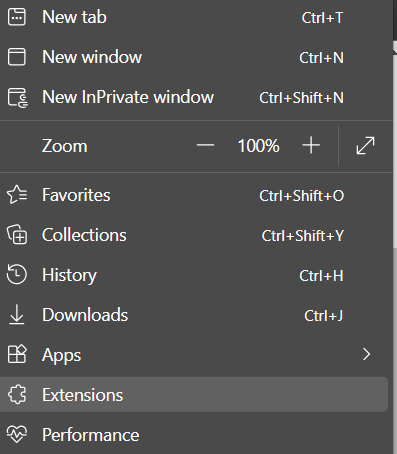Select New InPrivate window entry
The height and width of the screenshot is (454, 397).
pos(194,97)
